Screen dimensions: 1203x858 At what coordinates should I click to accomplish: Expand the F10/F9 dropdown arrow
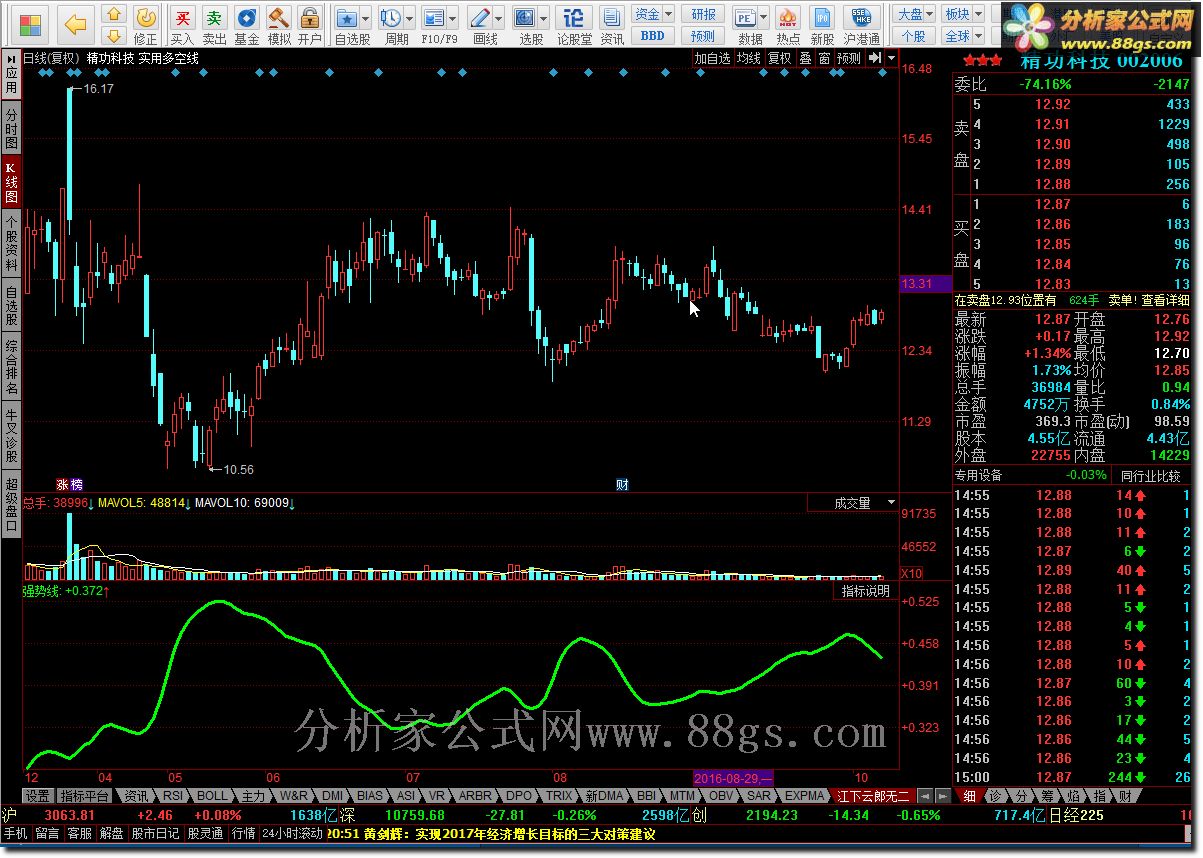(x=453, y=18)
